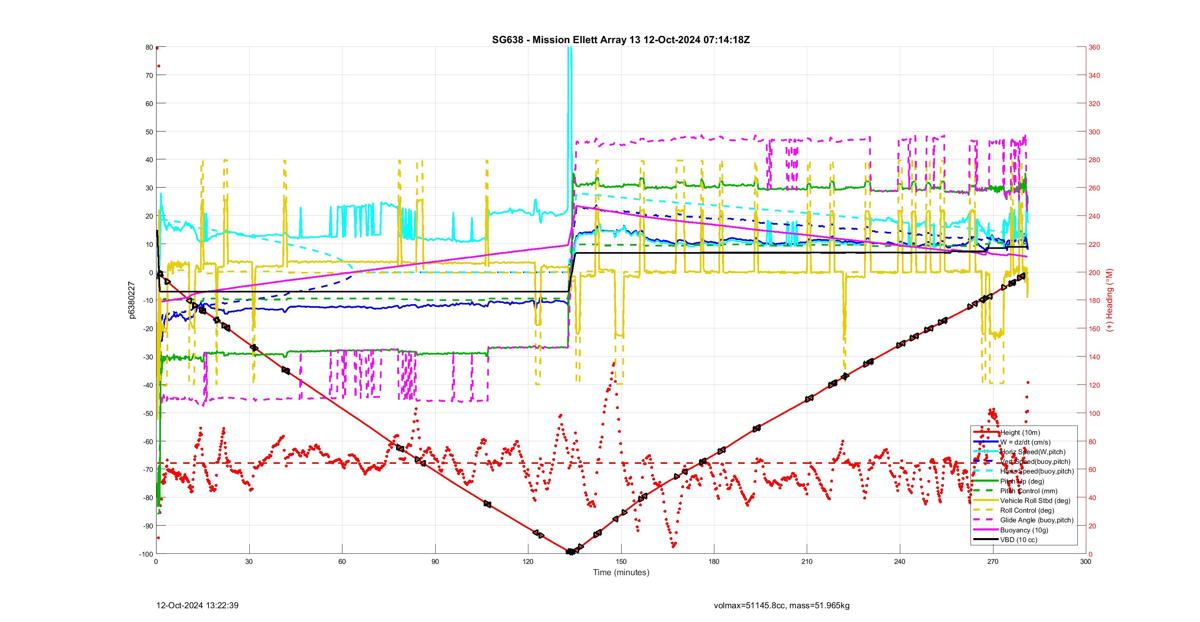Click the yellow solid line sample beside Vehicle Roll
The height and width of the screenshot is (622, 1200).
(x=984, y=500)
